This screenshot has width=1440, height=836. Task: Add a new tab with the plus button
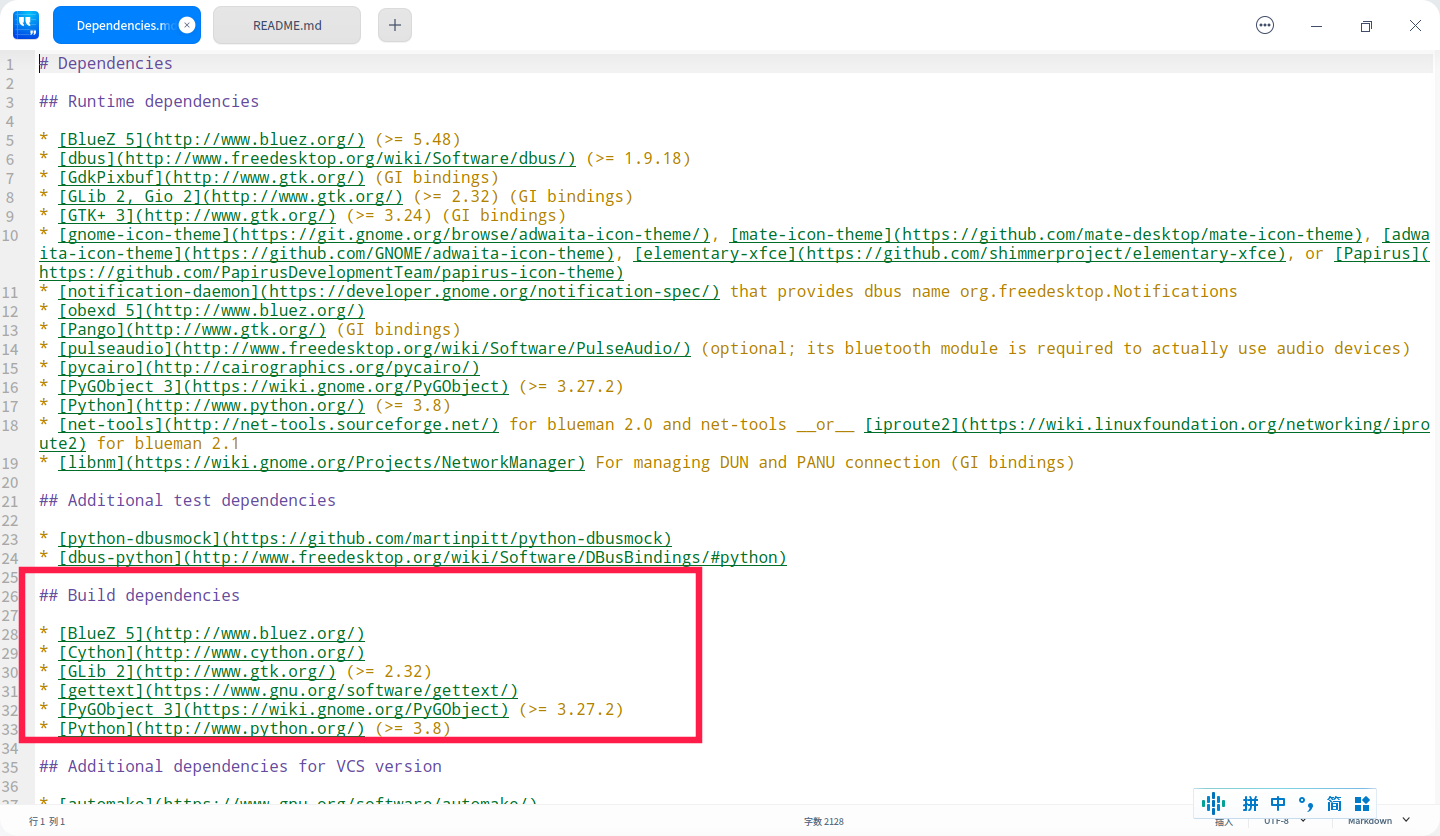(395, 25)
